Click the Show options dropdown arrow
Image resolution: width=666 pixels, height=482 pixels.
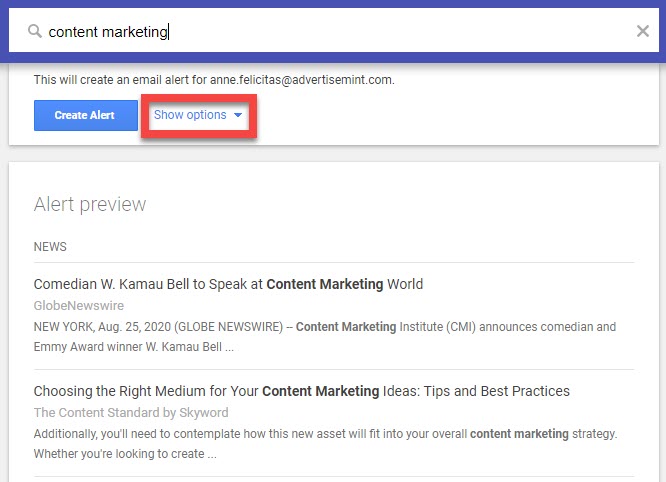[238, 115]
